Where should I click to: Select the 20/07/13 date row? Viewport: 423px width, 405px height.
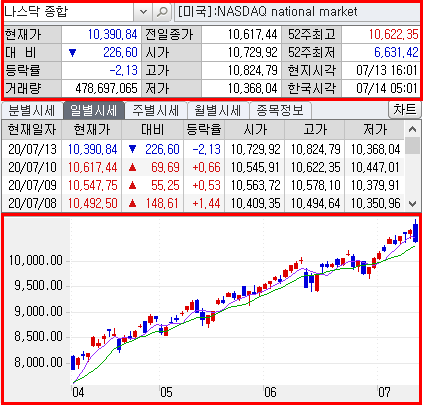point(203,149)
